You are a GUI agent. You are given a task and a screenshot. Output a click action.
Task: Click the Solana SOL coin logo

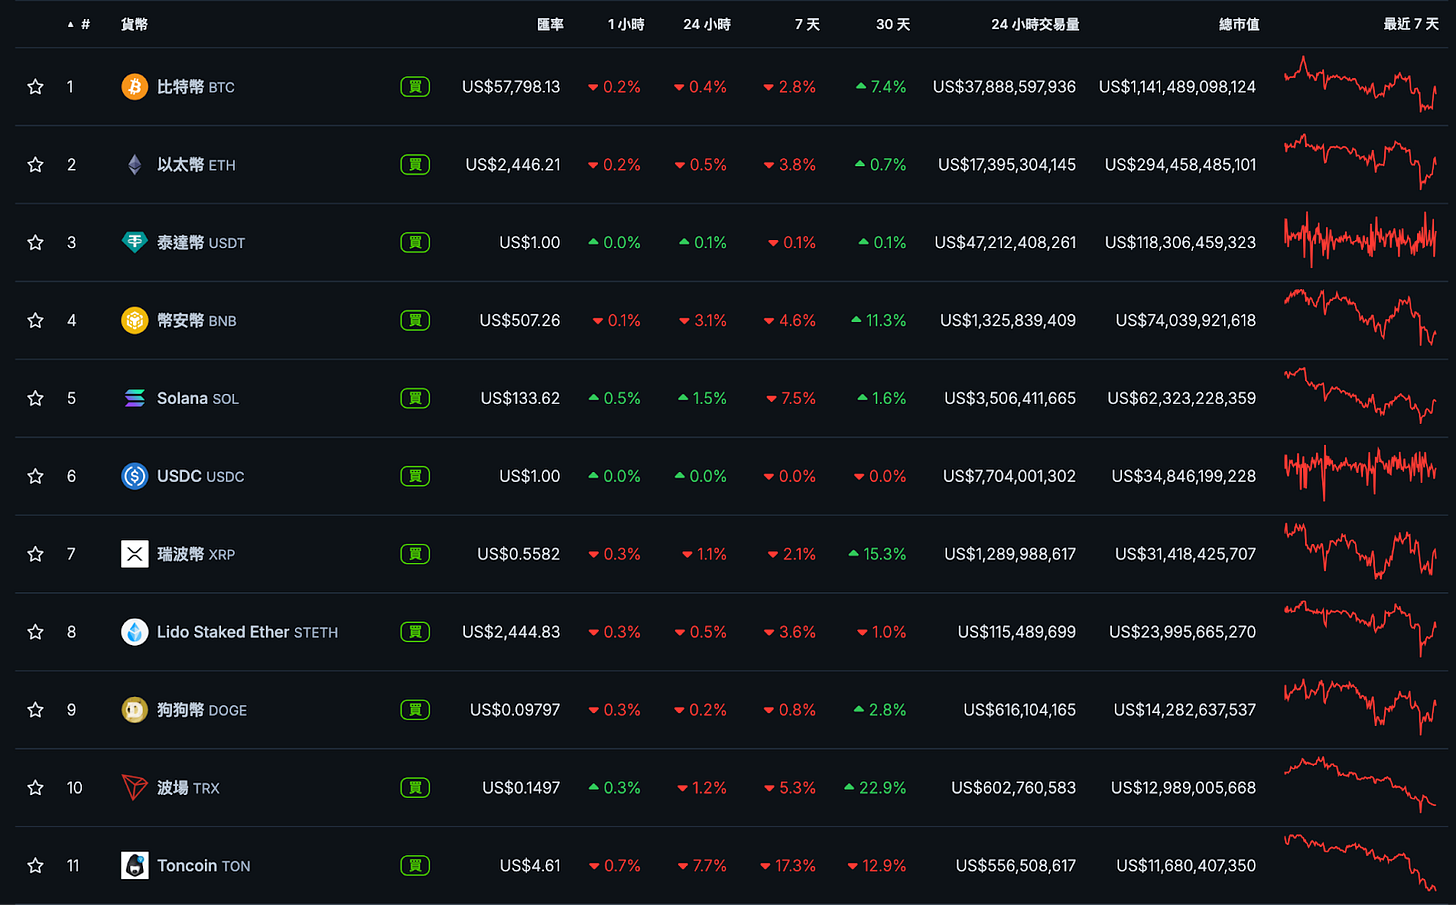point(134,399)
